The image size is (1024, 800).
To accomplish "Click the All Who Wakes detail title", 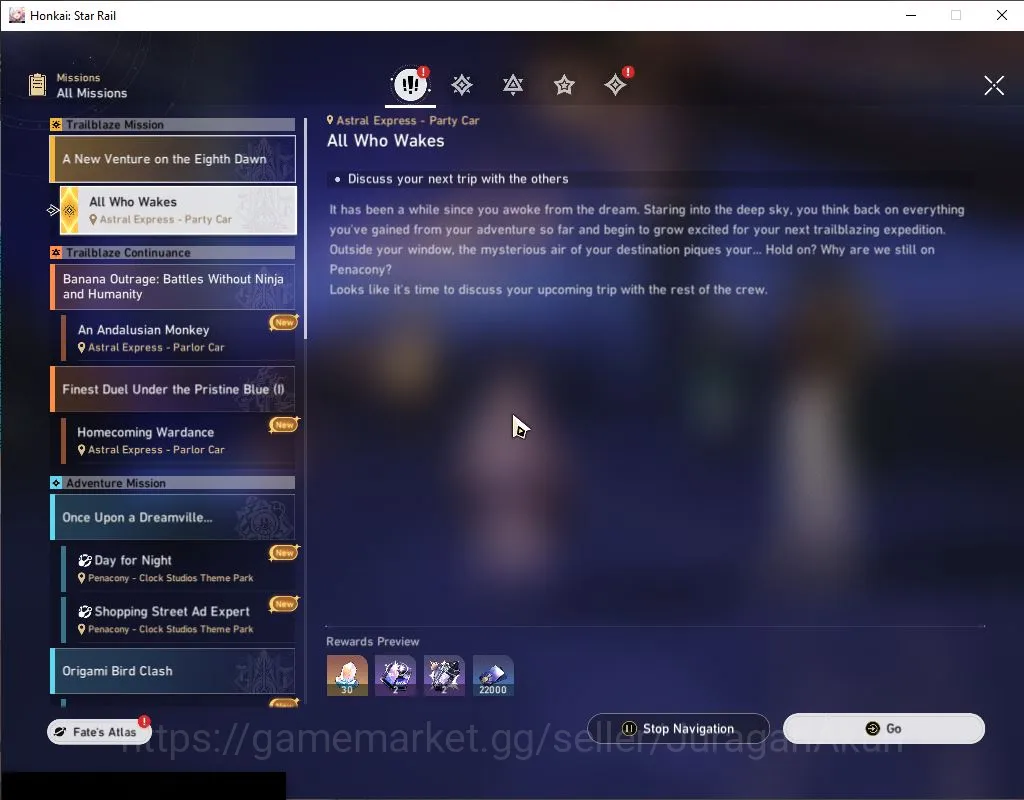I will (x=385, y=140).
